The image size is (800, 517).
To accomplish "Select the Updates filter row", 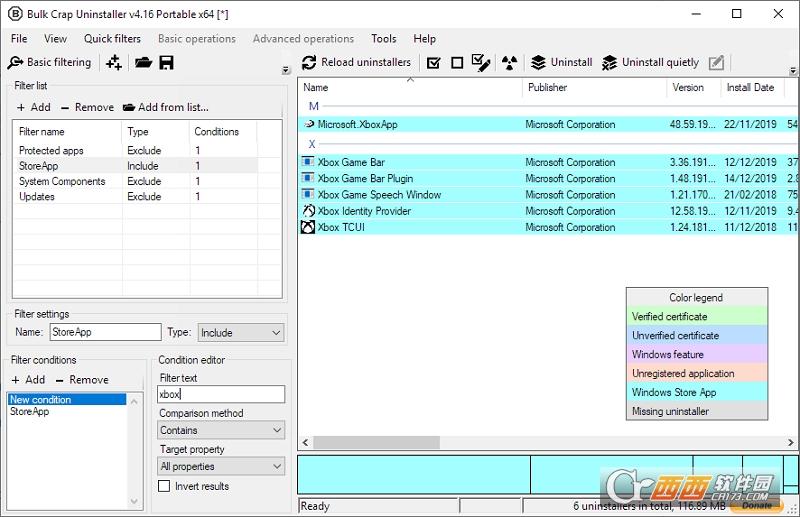I will click(x=137, y=196).
